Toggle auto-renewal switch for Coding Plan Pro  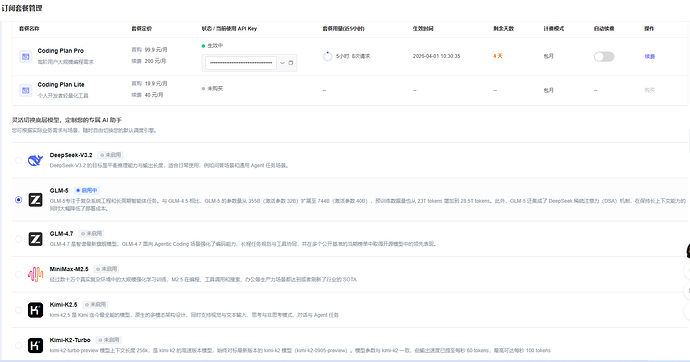[604, 56]
